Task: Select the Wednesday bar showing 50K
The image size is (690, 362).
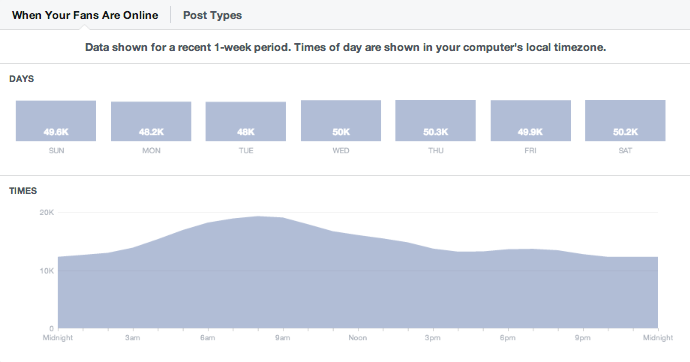Action: (x=341, y=121)
